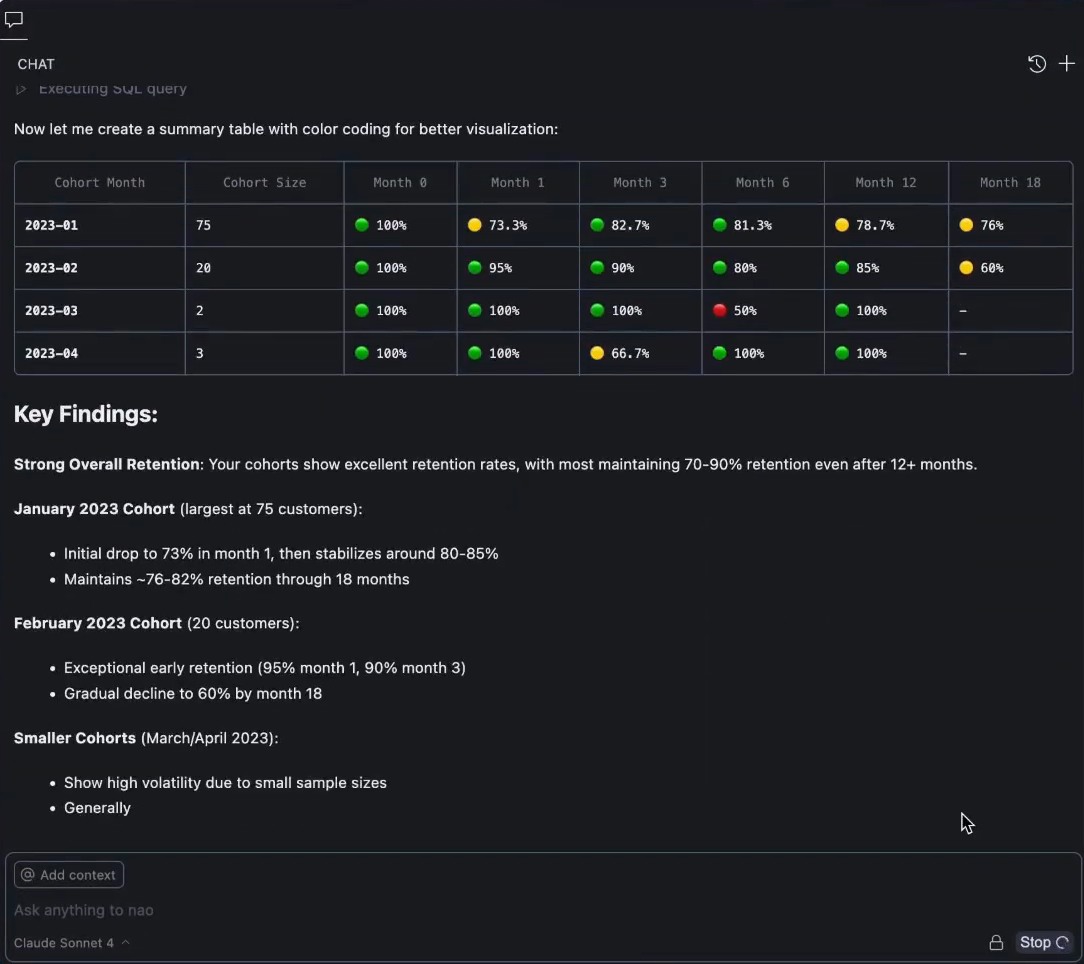
Task: Click the Add context button
Action: [68, 874]
